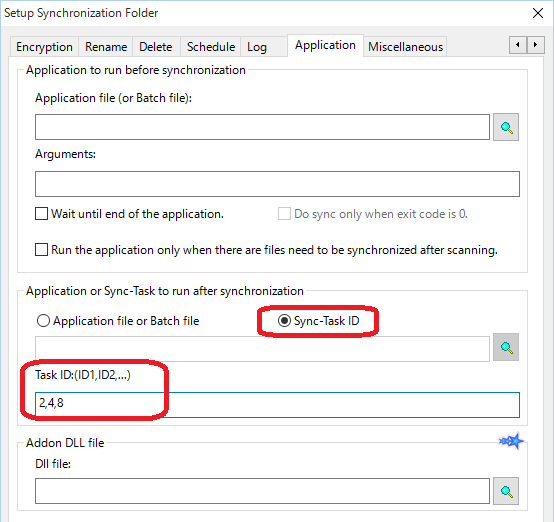
Task: Click the blue star icon near Addon DLL
Action: click(x=511, y=441)
